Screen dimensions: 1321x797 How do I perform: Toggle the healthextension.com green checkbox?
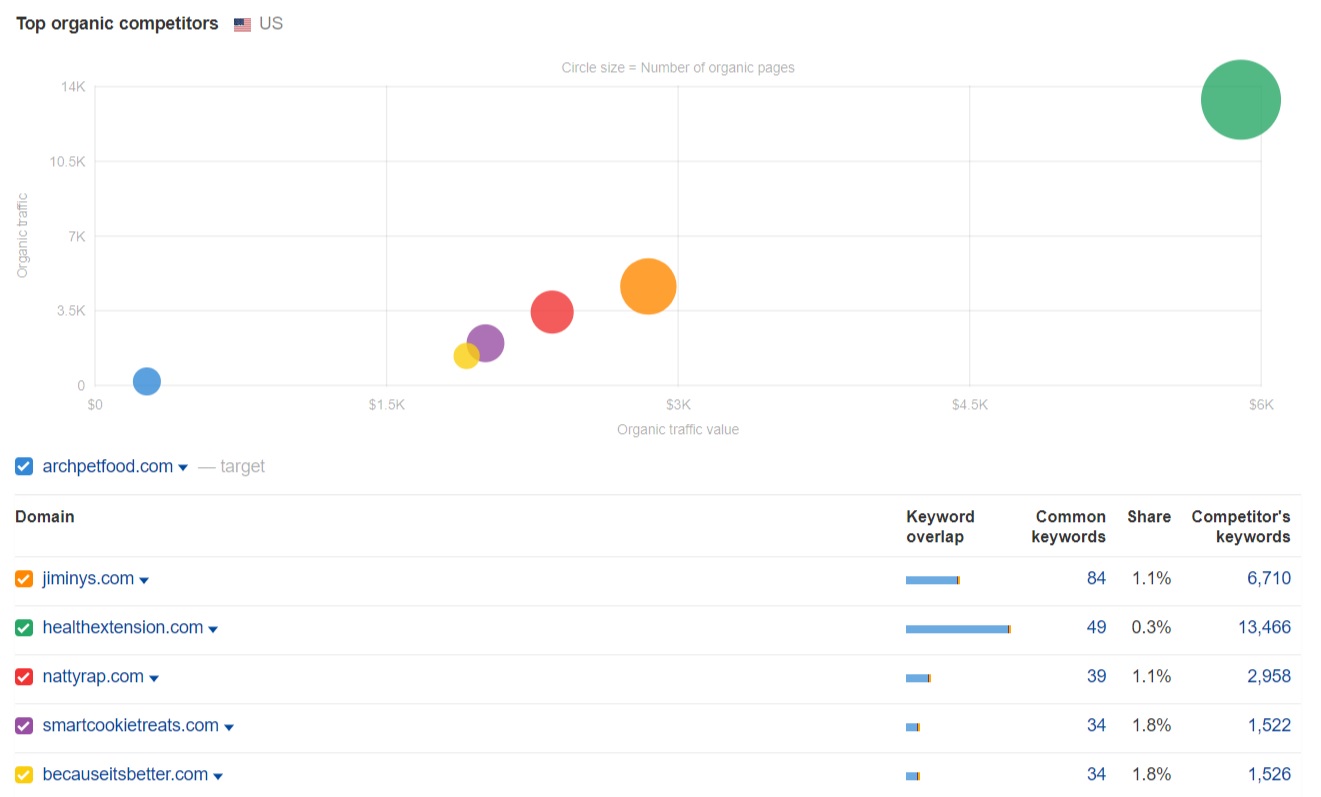[24, 628]
